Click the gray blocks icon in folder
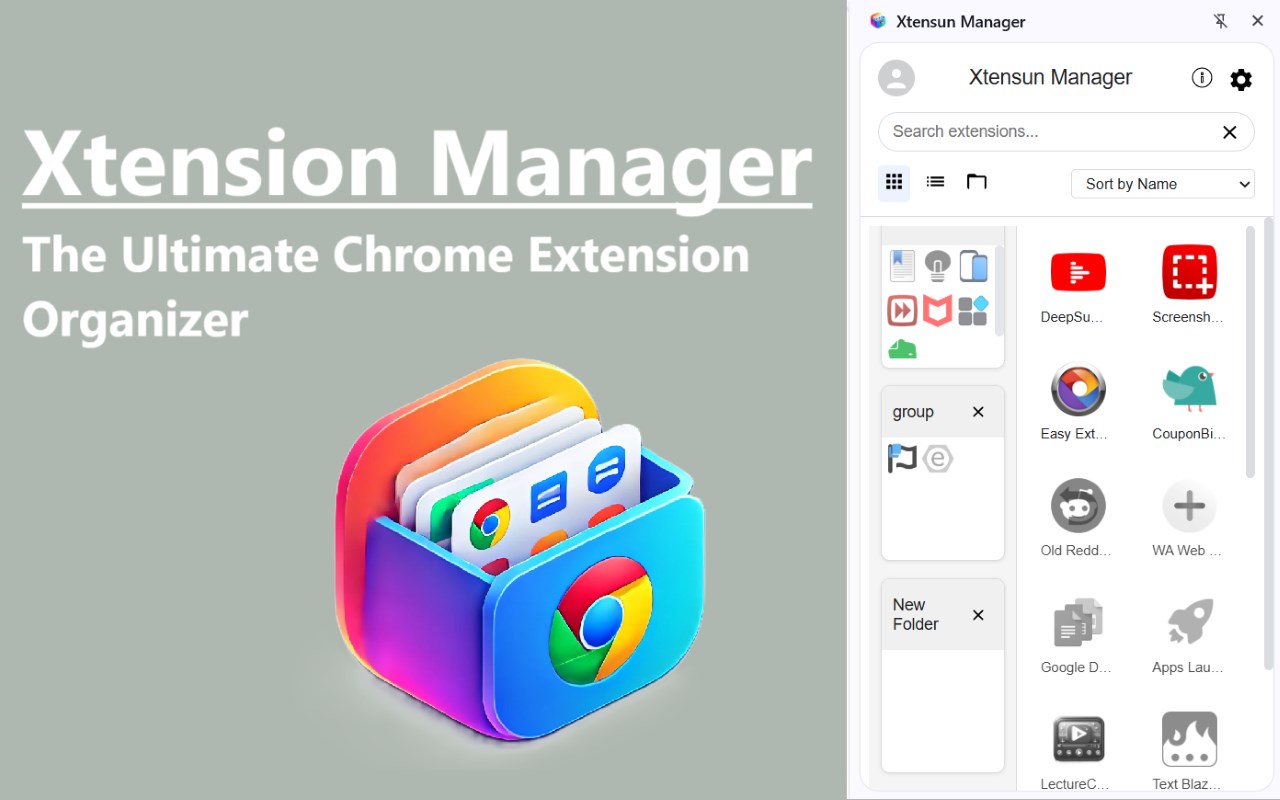The width and height of the screenshot is (1280, 800). [973, 311]
